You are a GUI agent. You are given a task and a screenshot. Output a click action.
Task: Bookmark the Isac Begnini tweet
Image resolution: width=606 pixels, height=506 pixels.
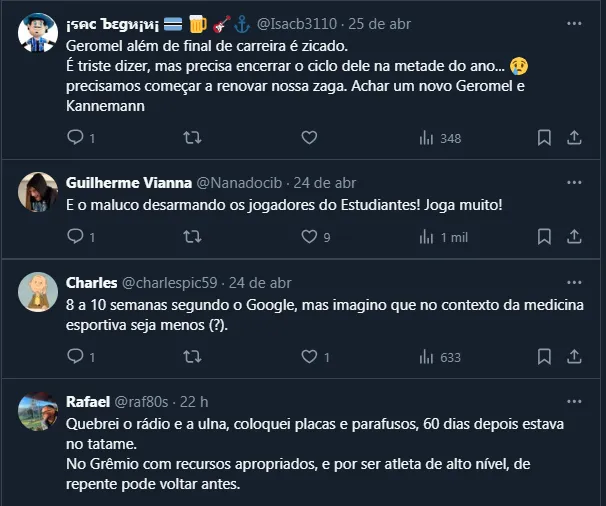tap(544, 138)
